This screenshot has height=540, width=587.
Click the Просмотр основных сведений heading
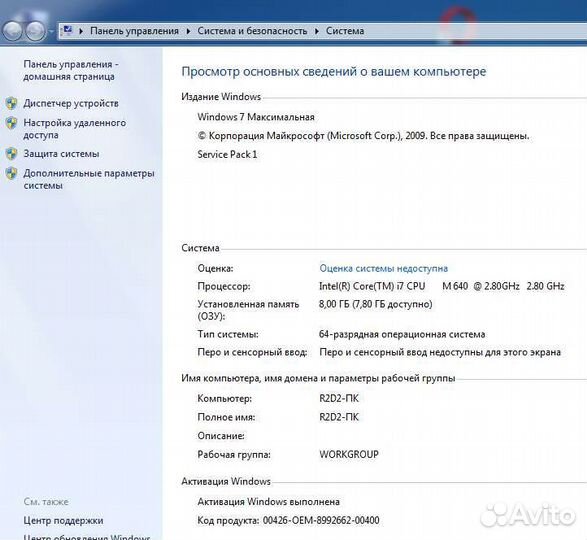[334, 71]
